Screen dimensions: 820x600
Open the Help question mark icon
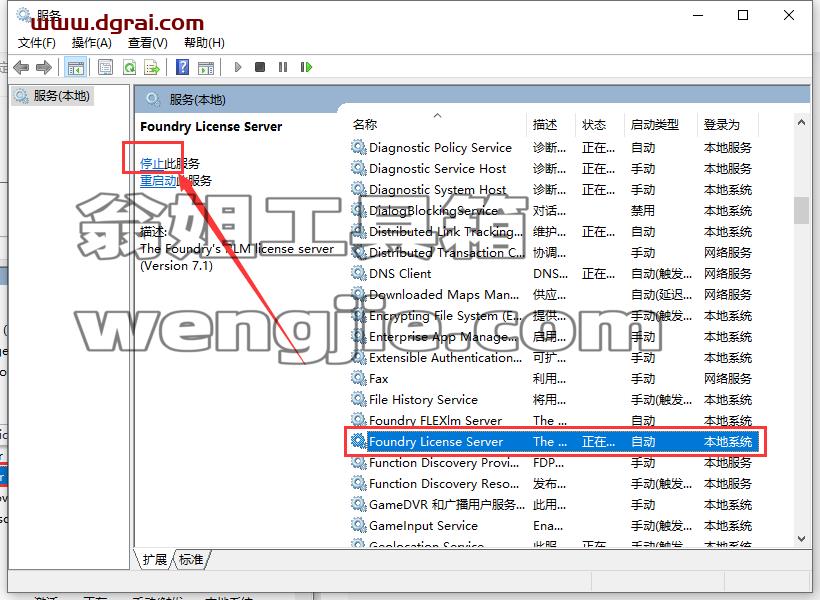point(183,67)
